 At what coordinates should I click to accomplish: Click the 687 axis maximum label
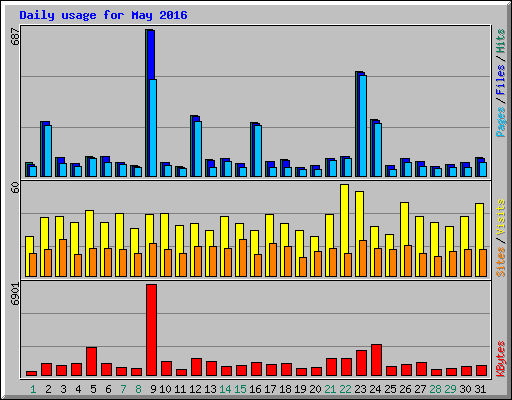pyautogui.click(x=15, y=37)
